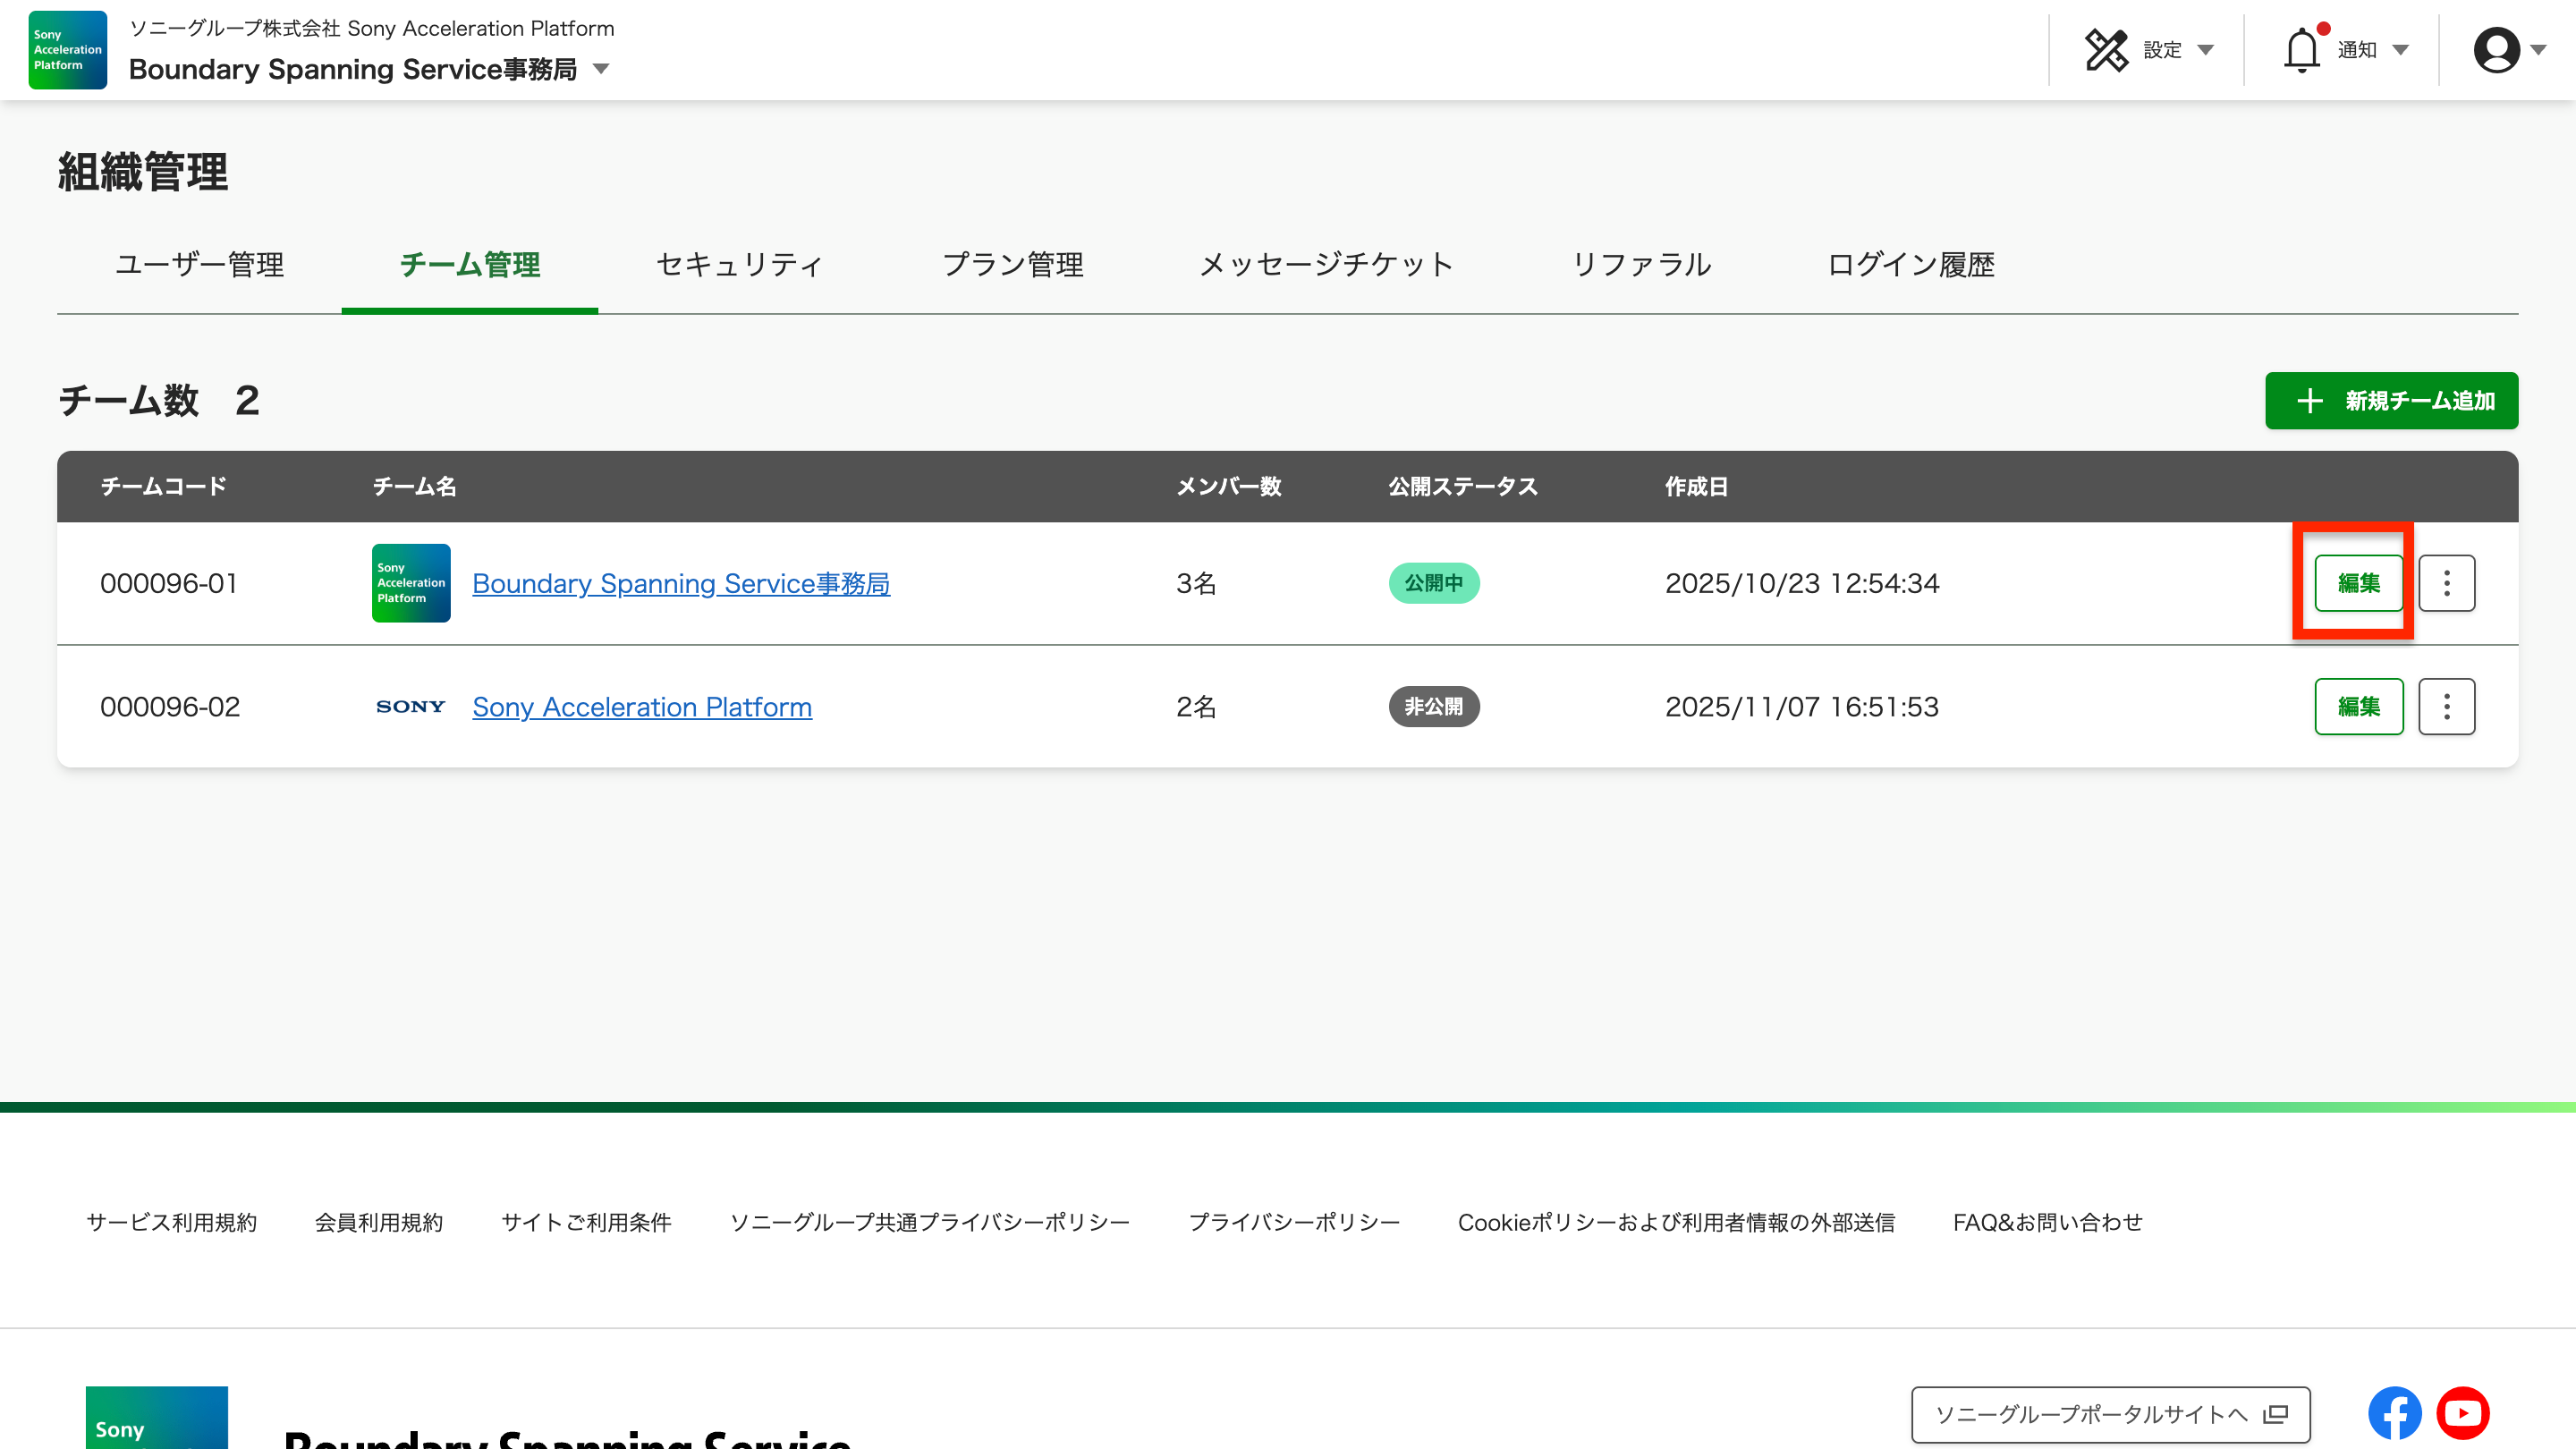Click the account profile icon
The image size is (2576, 1449).
[x=2496, y=49]
